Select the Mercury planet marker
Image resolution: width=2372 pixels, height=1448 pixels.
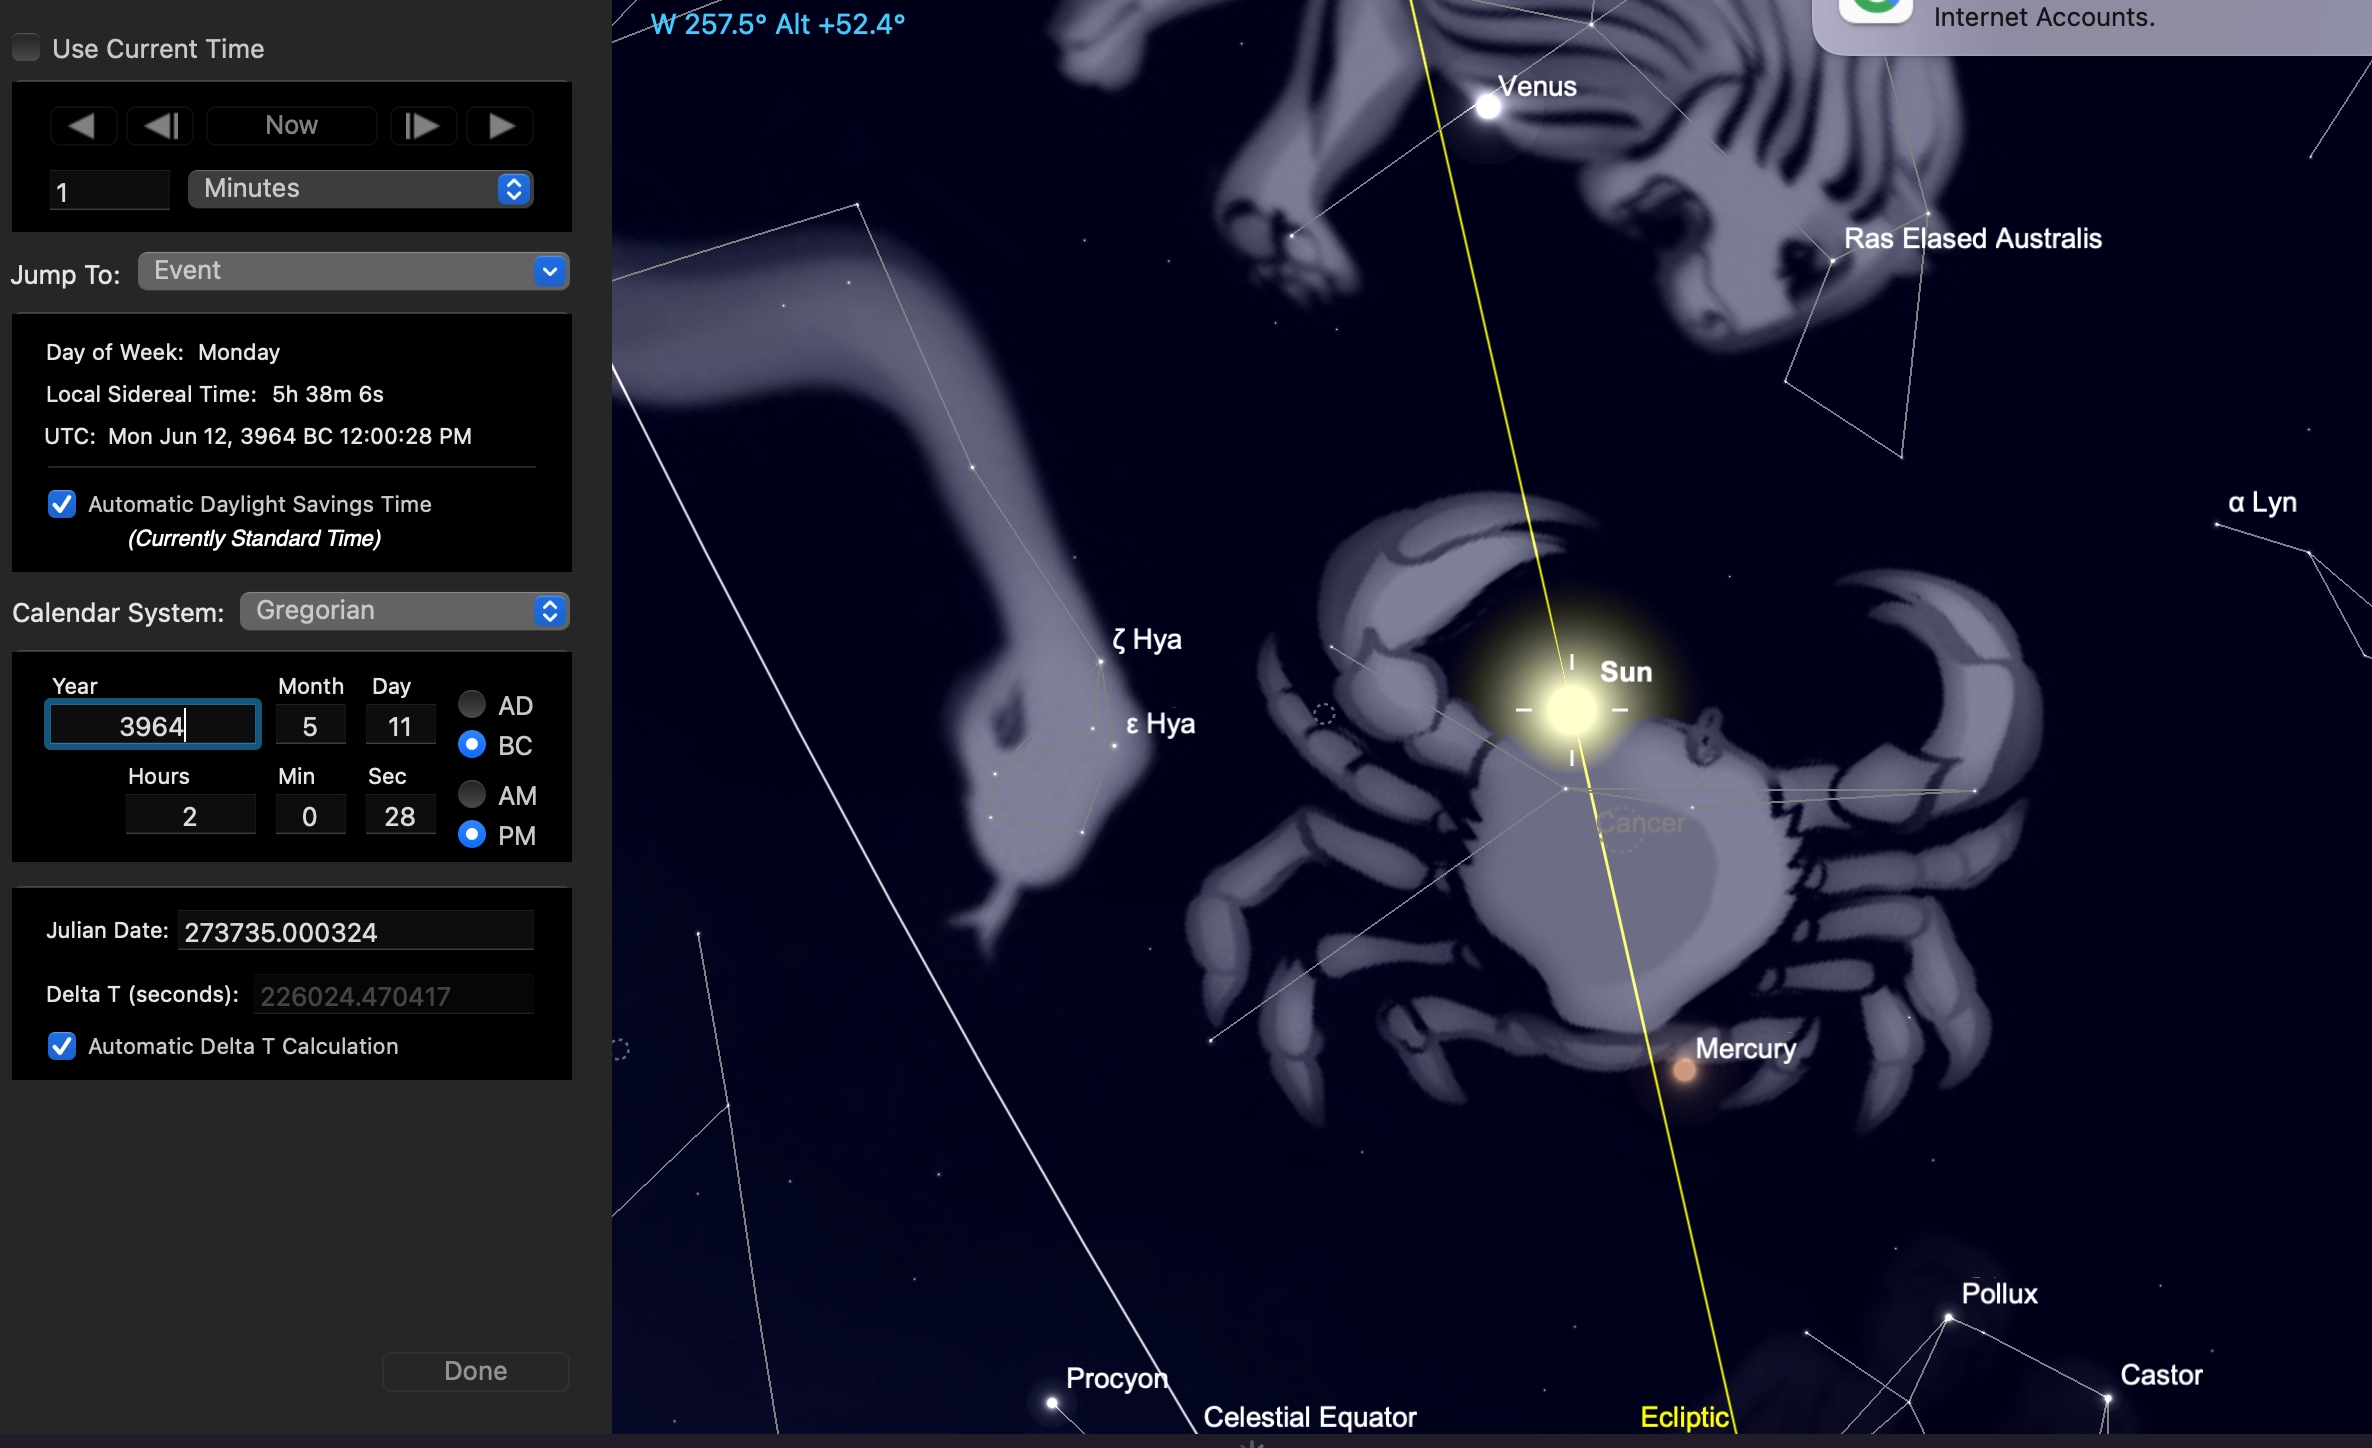tap(1685, 1071)
